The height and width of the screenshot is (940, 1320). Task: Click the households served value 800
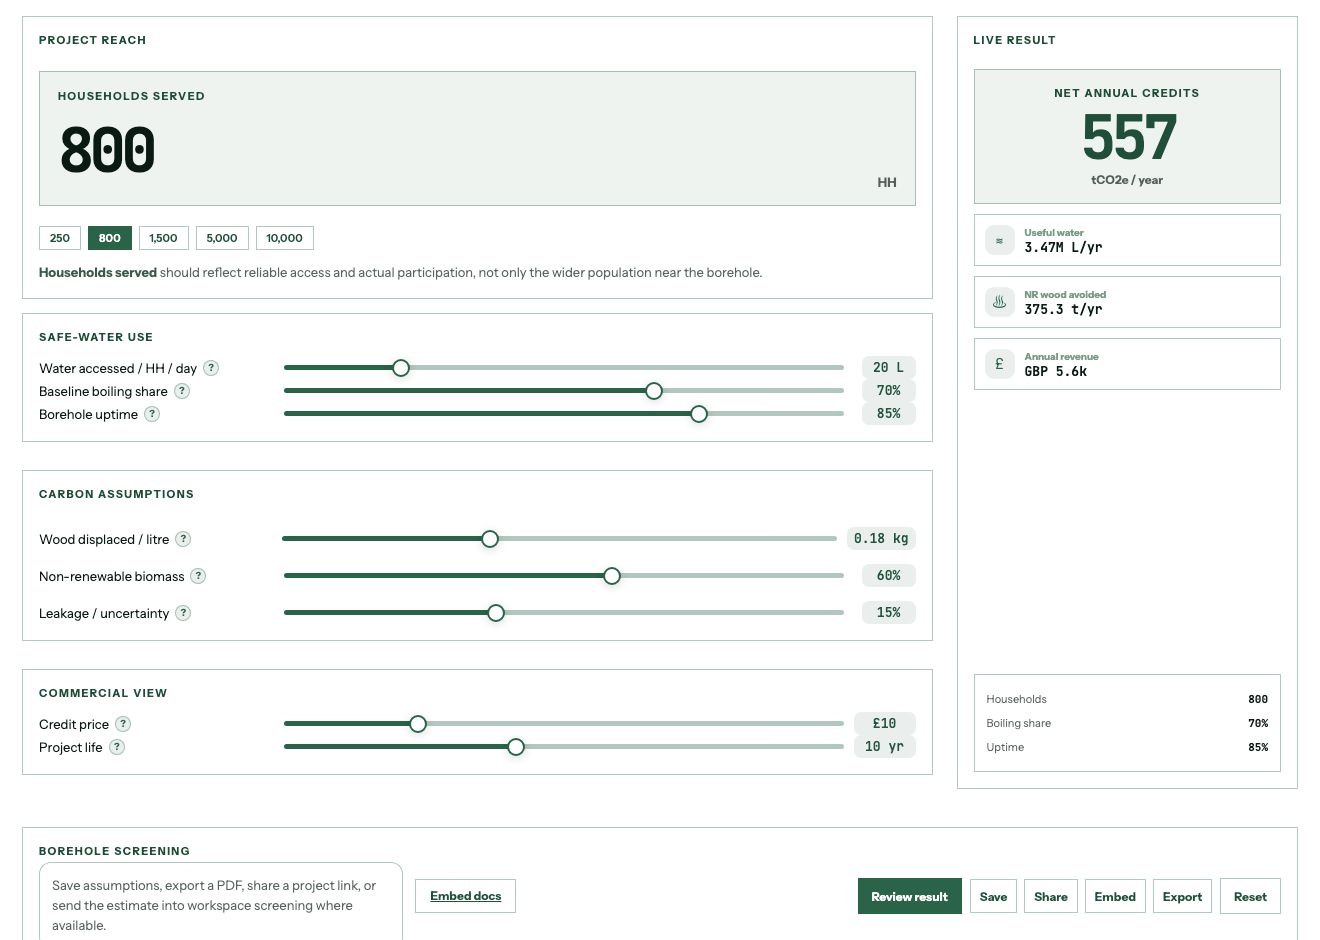[x=108, y=150]
